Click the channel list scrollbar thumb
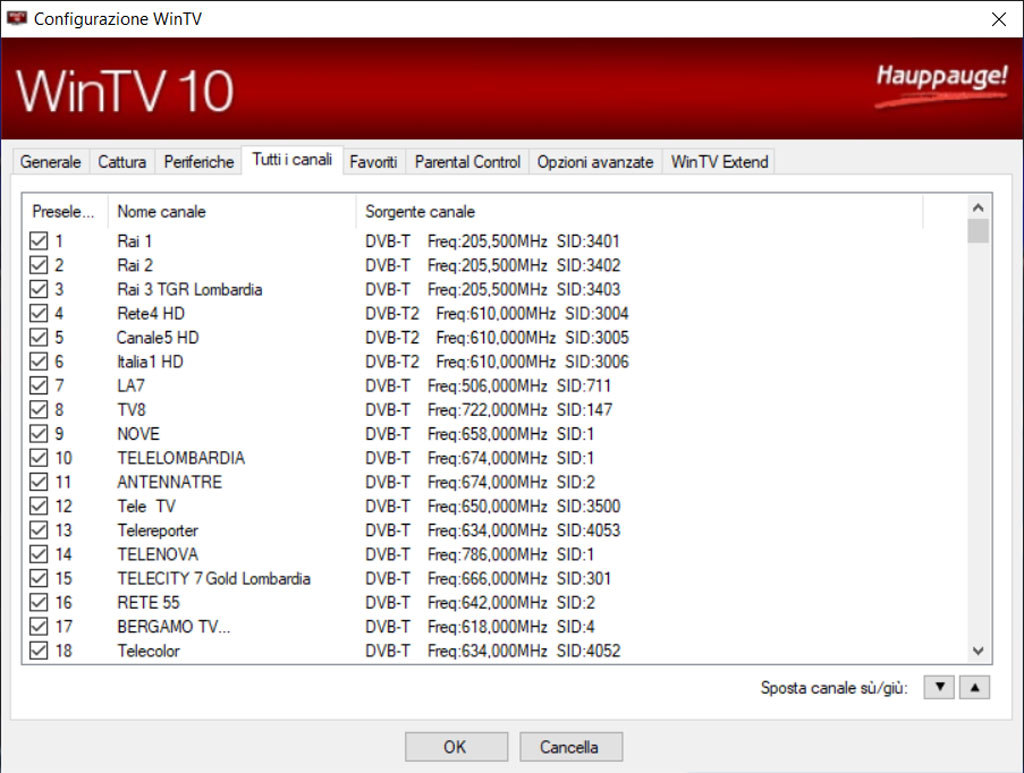1024x773 pixels. point(978,231)
